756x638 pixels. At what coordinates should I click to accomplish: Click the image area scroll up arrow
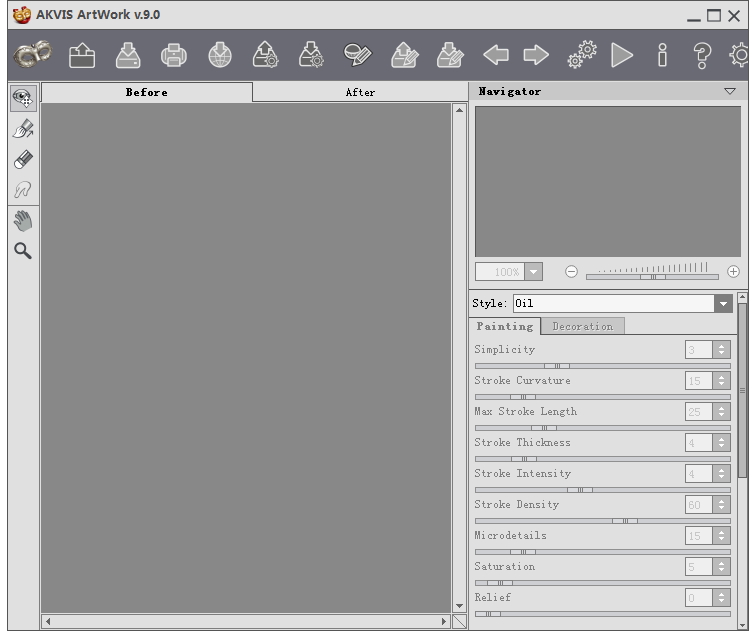pyautogui.click(x=459, y=110)
